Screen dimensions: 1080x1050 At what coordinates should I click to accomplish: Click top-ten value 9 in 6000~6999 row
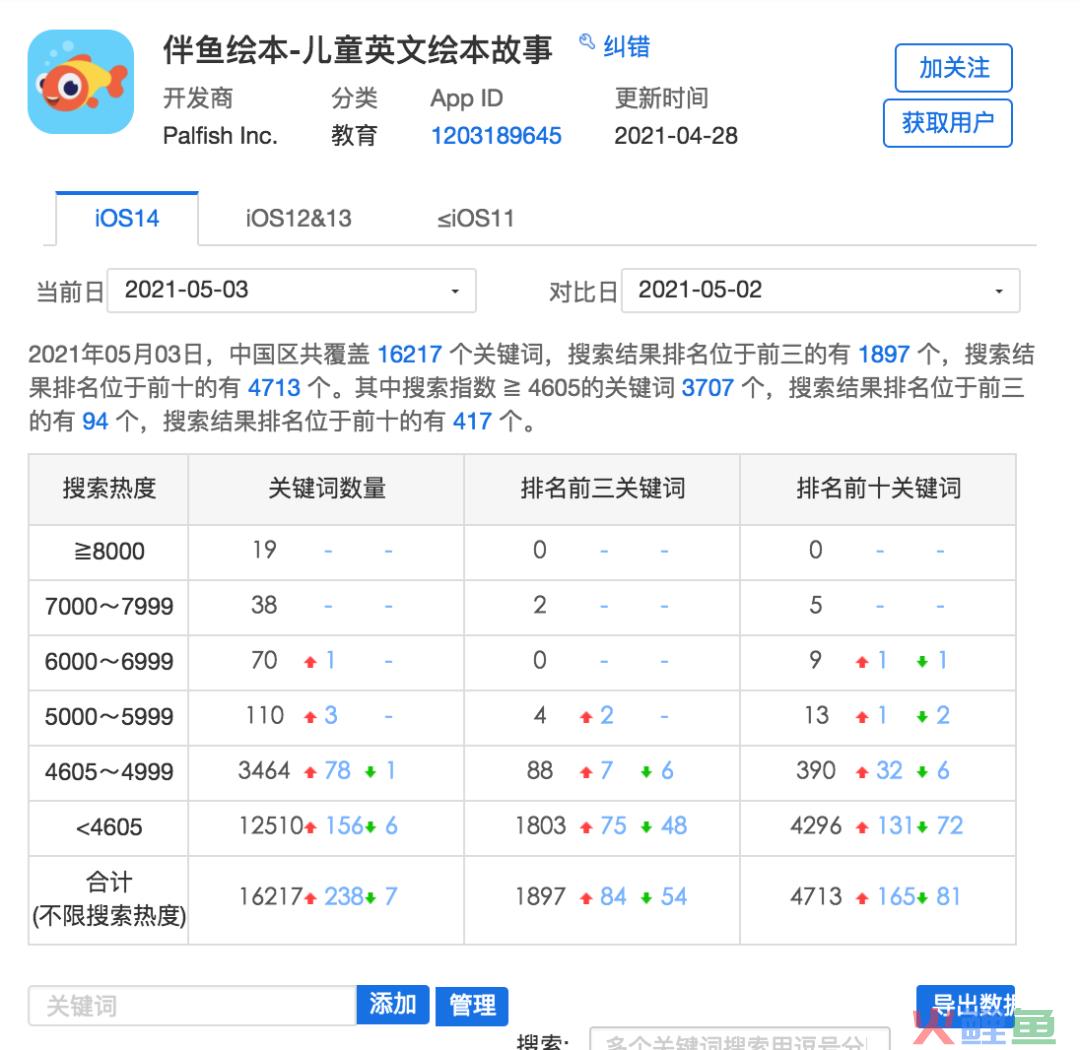tap(816, 660)
